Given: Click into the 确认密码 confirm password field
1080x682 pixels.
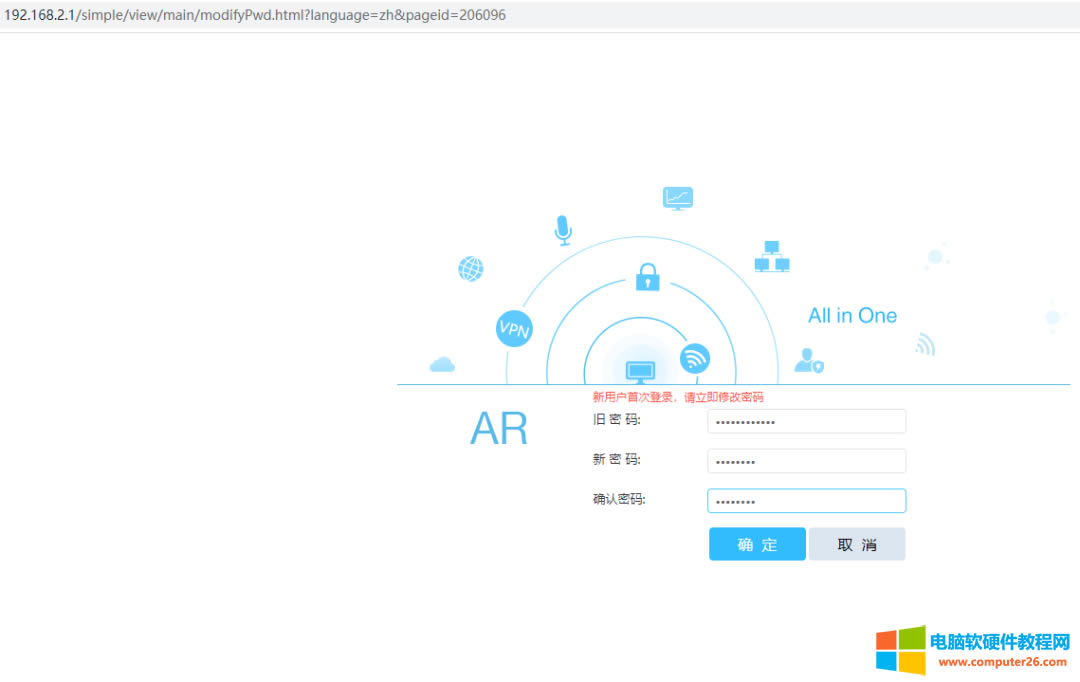Looking at the screenshot, I should 805,501.
